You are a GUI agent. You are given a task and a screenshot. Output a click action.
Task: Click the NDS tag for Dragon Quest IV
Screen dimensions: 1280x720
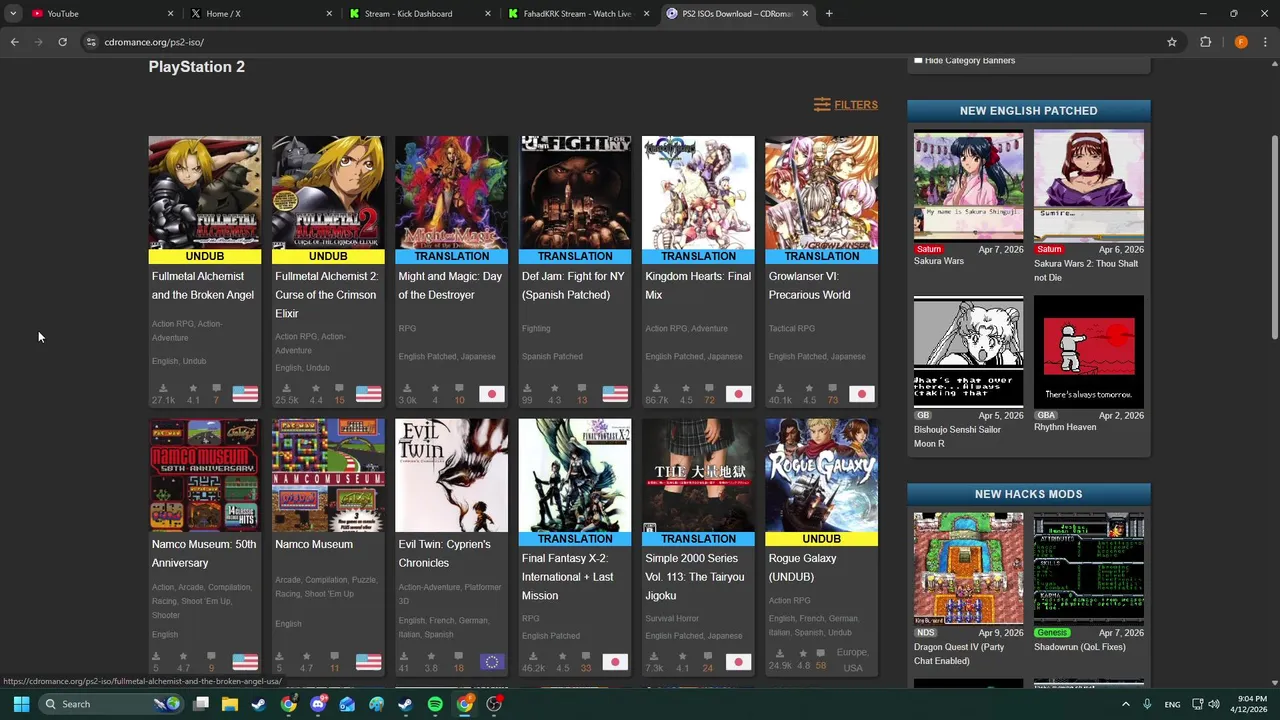[926, 633]
